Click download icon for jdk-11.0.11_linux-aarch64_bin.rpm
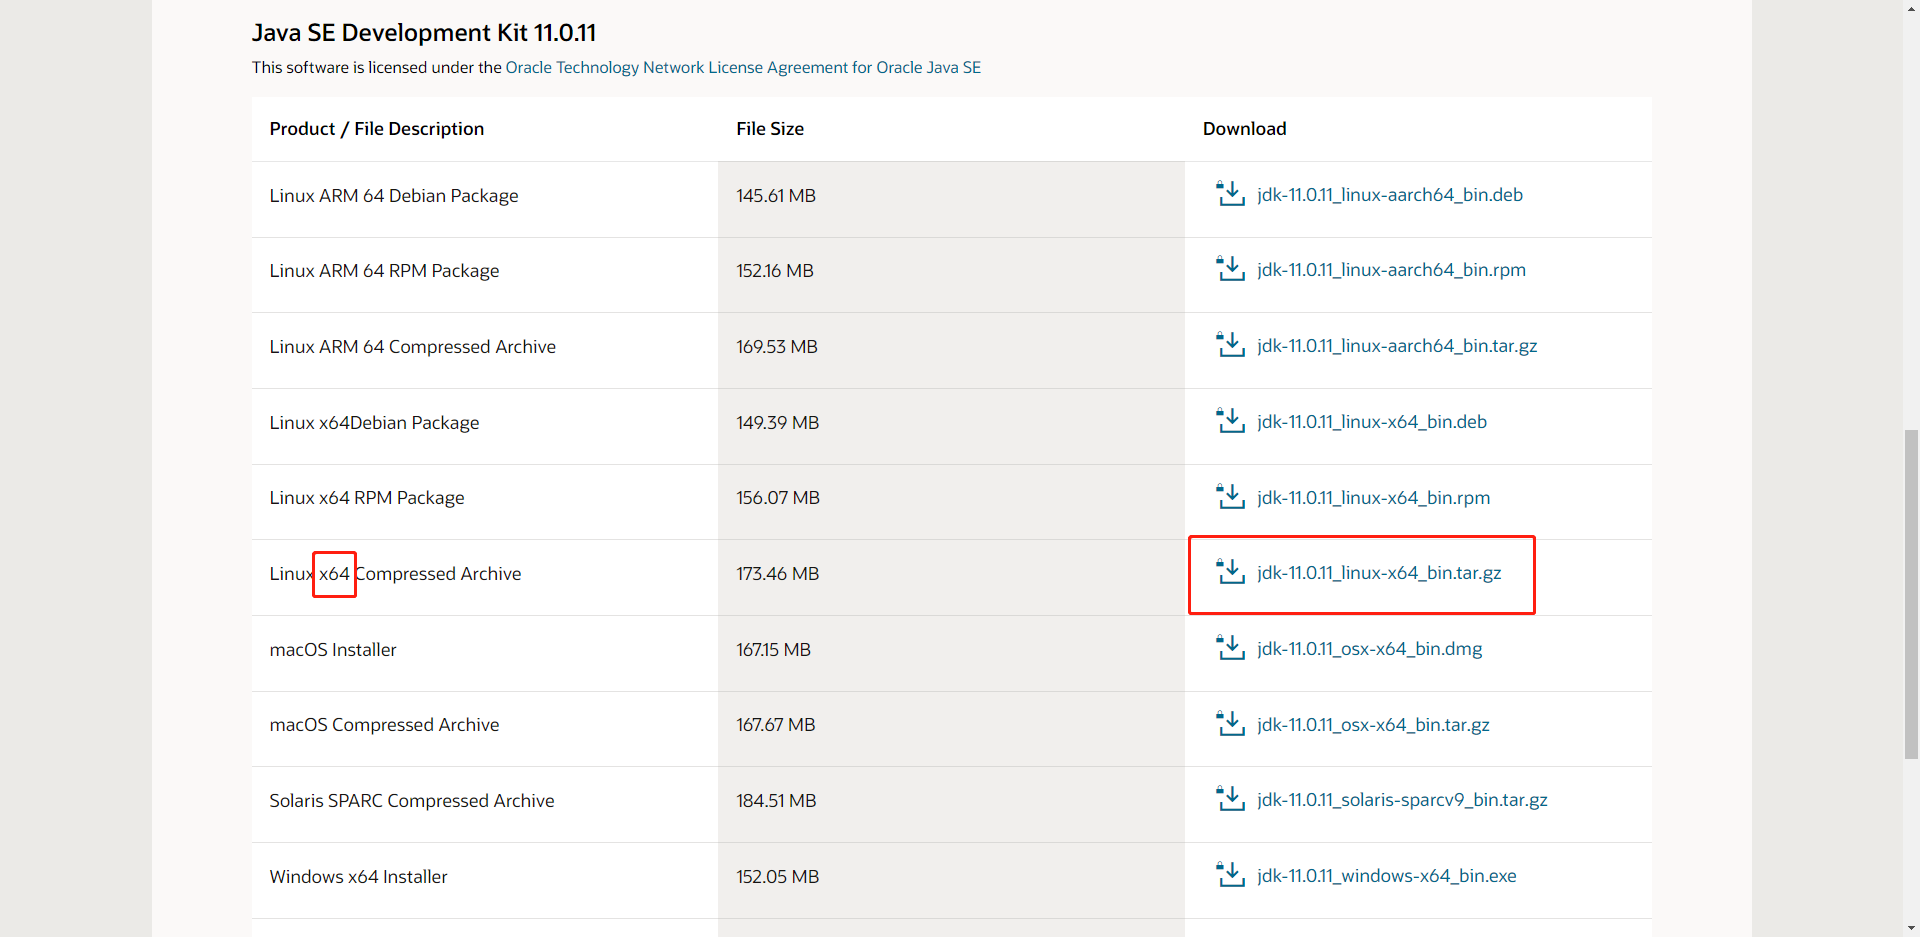This screenshot has height=937, width=1920. (1230, 268)
